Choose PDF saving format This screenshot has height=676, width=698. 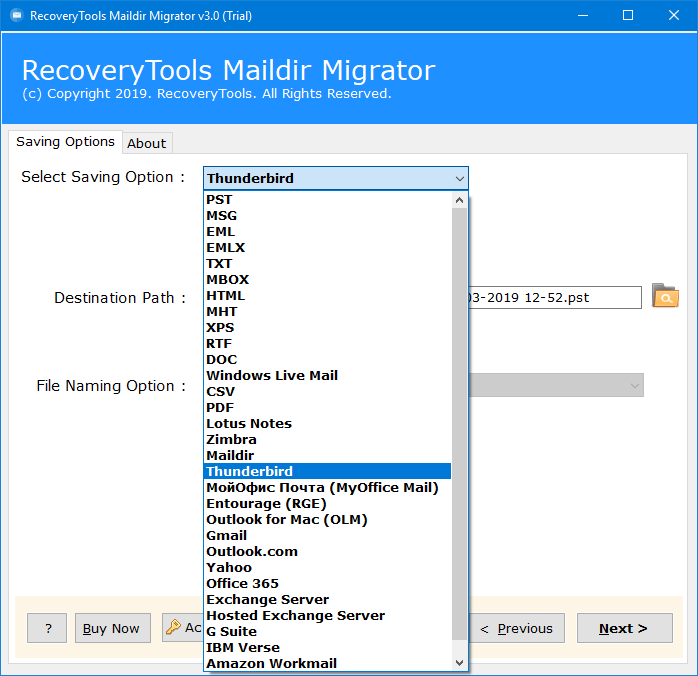click(327, 408)
